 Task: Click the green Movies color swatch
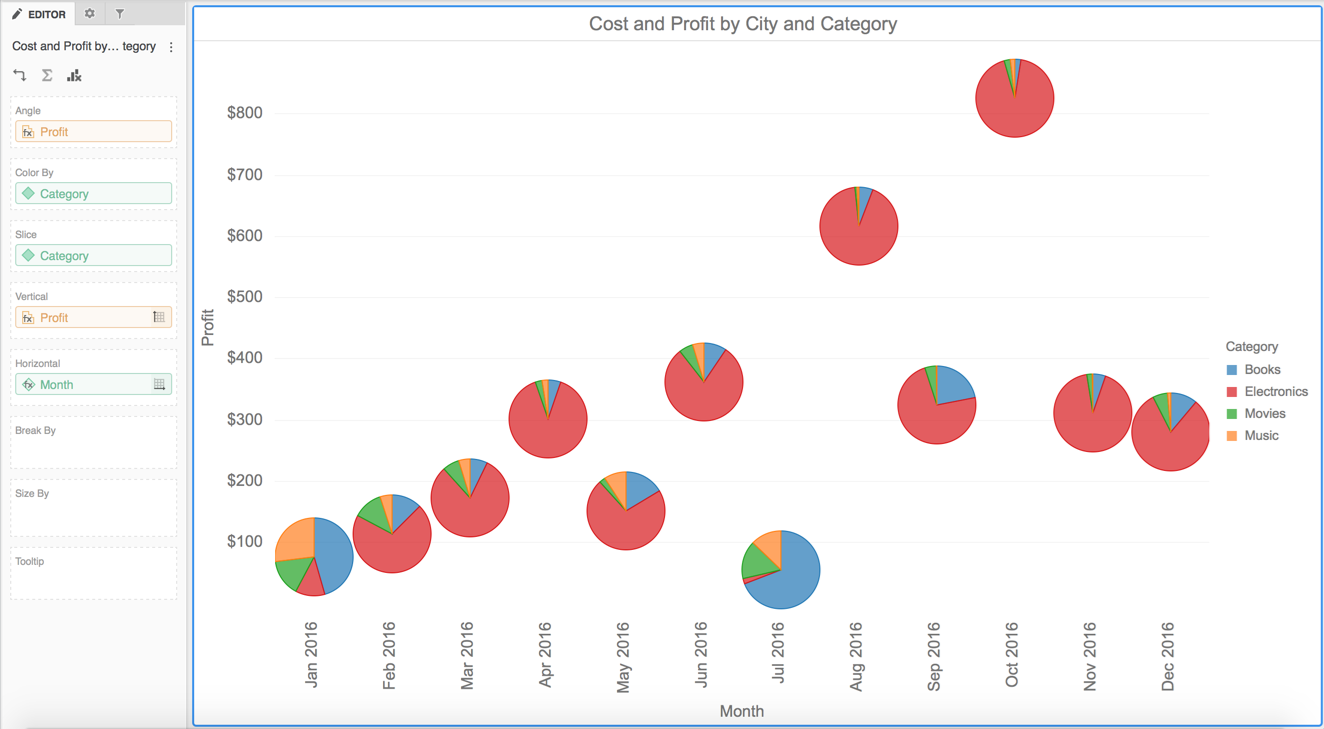pyautogui.click(x=1231, y=413)
